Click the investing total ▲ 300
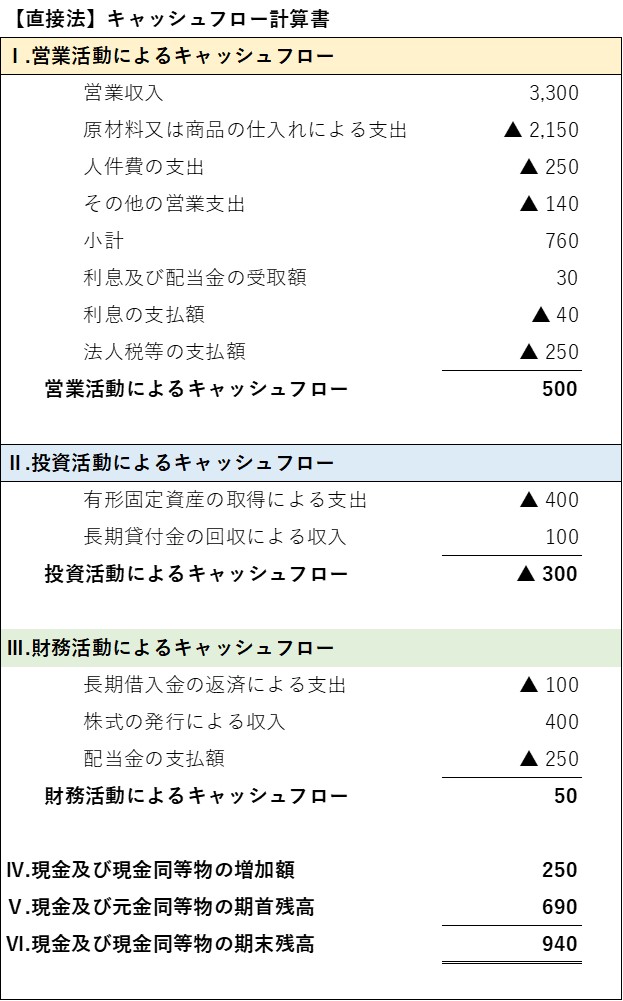Viewport: 623px width, 1001px height. pyautogui.click(x=546, y=574)
